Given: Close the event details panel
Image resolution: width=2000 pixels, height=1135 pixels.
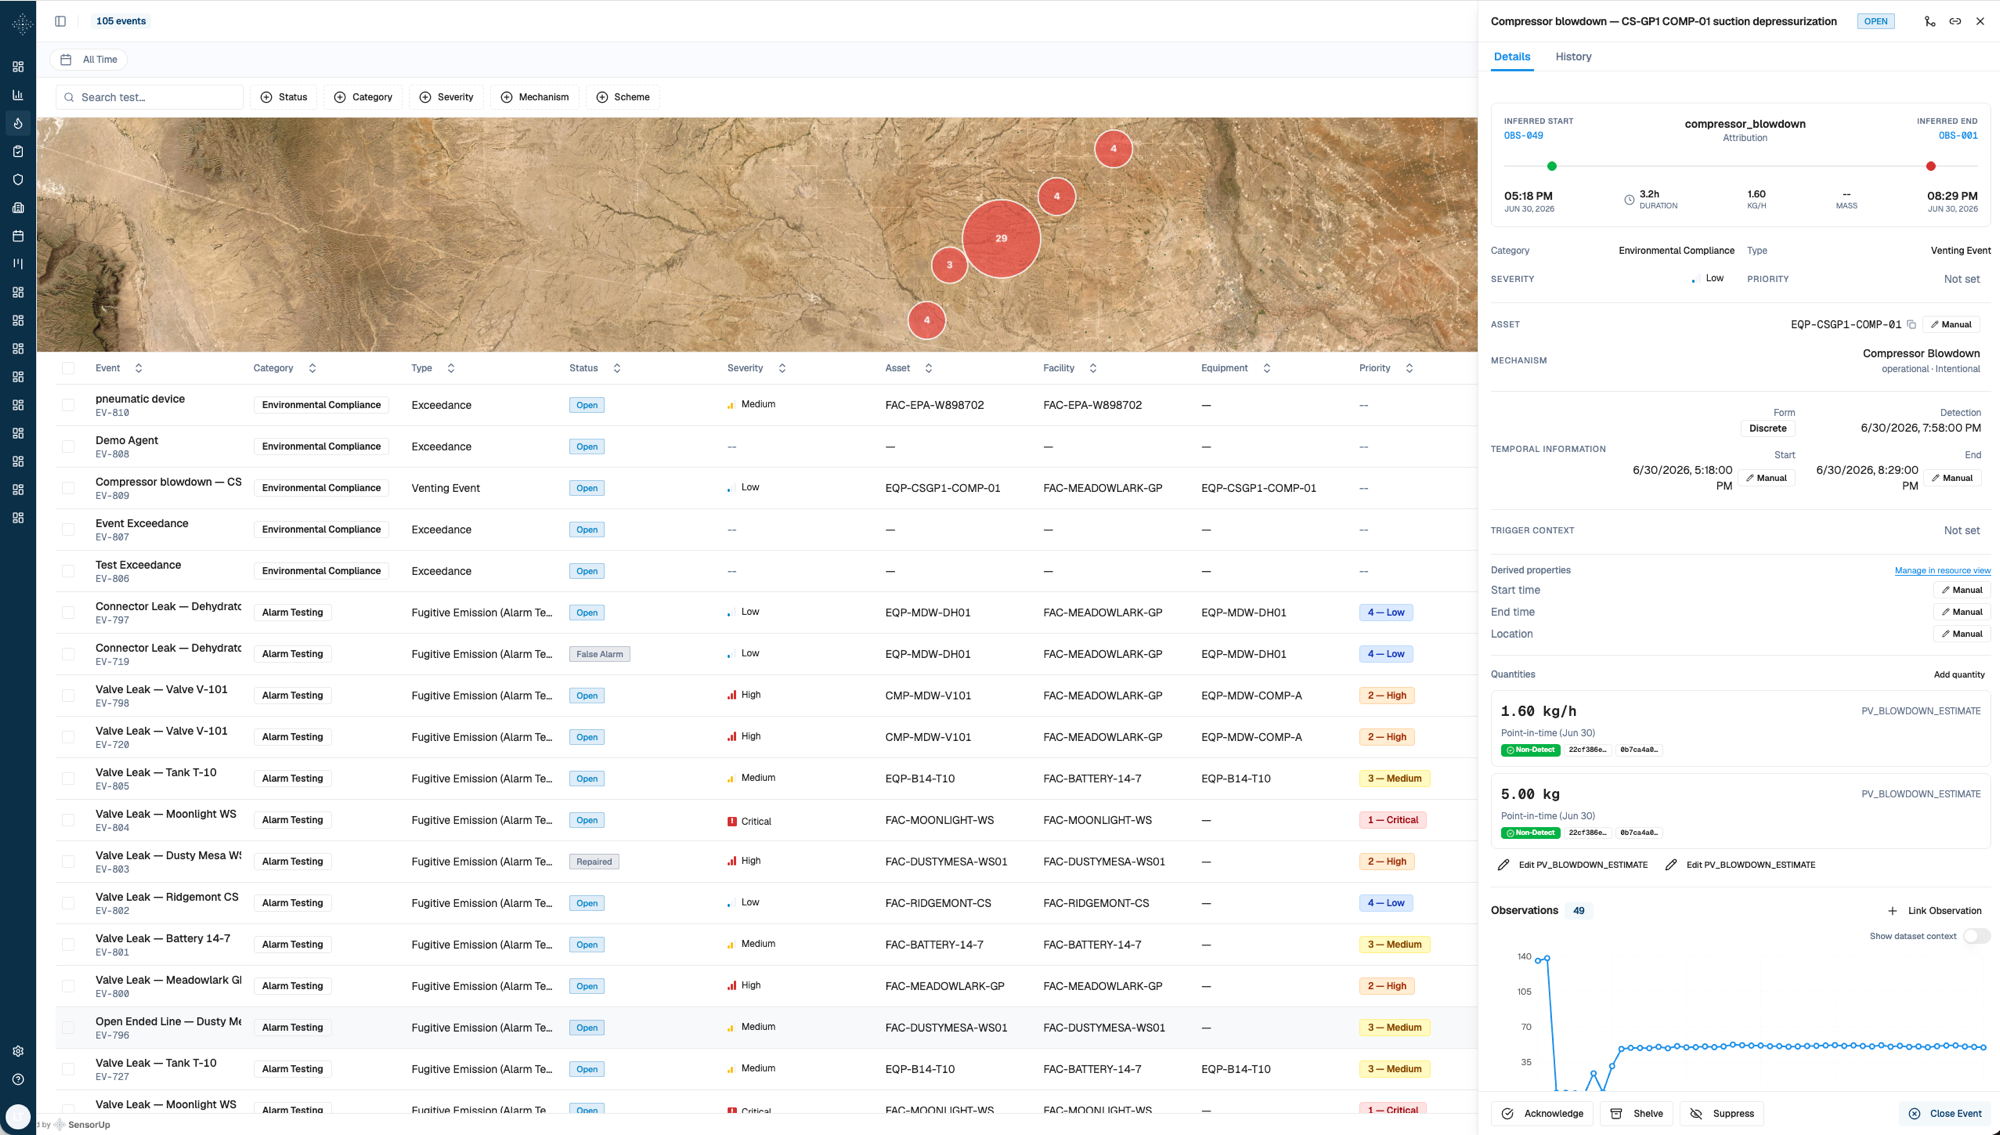Looking at the screenshot, I should point(1980,21).
